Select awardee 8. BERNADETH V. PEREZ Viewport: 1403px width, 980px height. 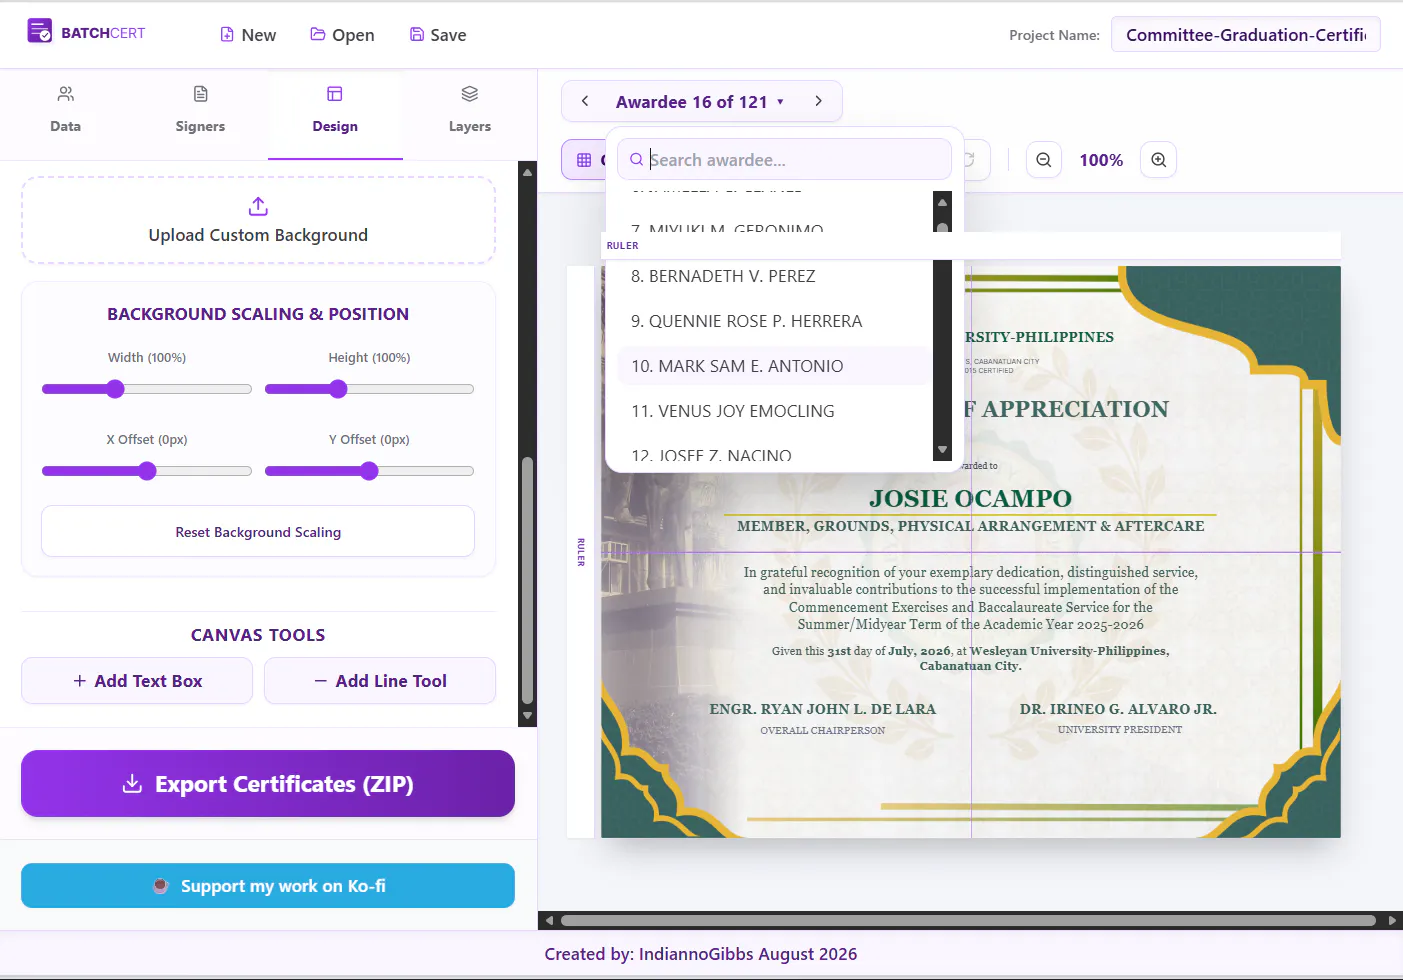(x=774, y=276)
